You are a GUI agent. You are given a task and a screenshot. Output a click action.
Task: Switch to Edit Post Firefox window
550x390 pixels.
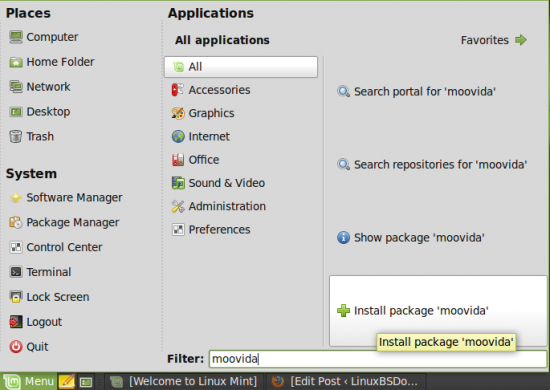346,381
